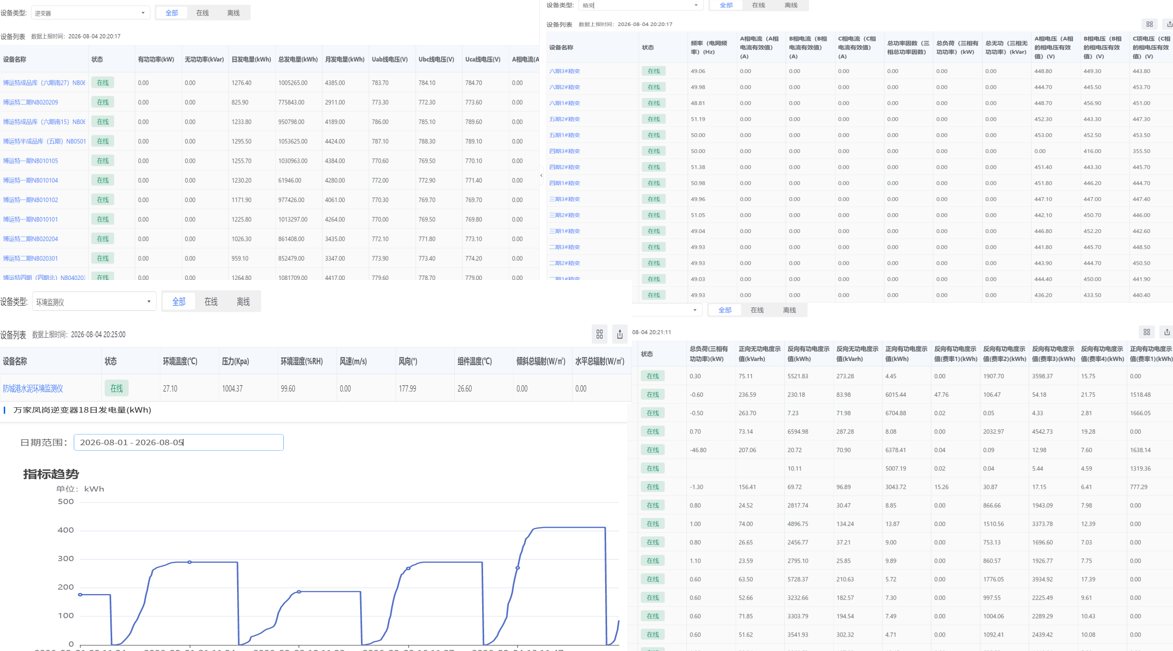Select 离线 filter beside 环境监测仪 dropdown
The image size is (1173, 651).
point(243,302)
